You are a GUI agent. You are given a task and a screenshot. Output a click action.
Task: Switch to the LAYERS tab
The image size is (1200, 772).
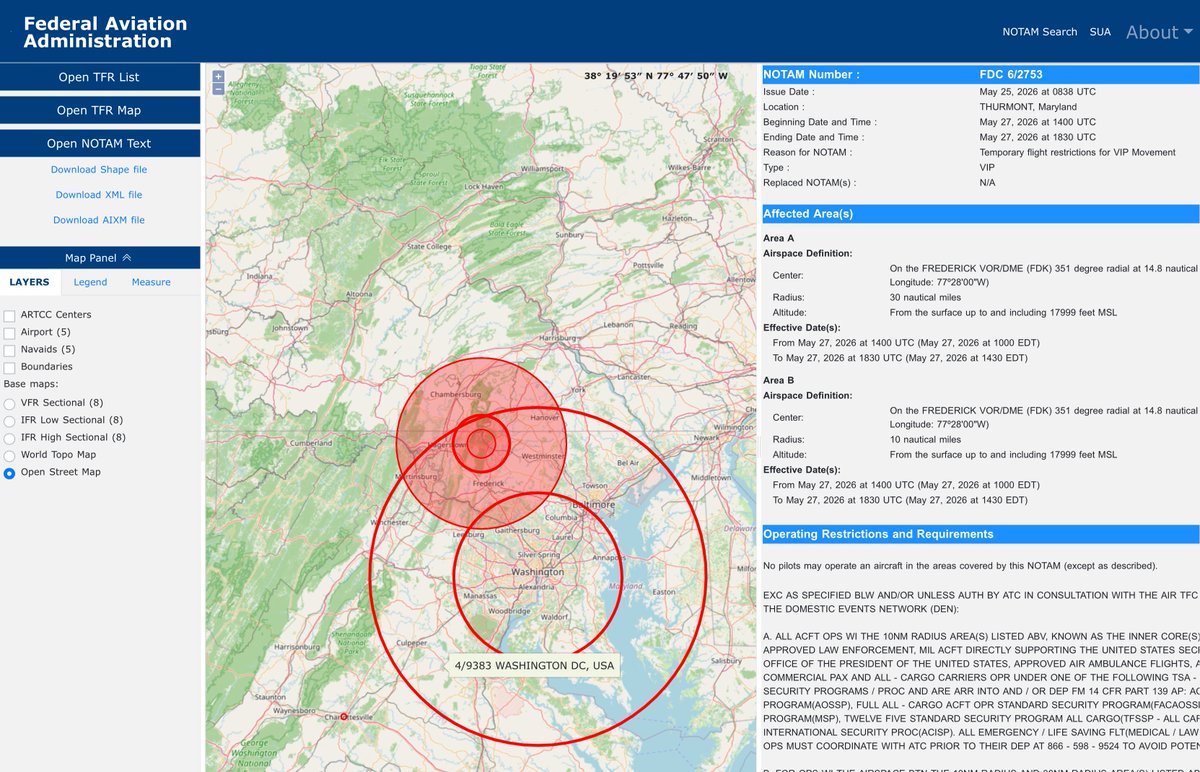(29, 282)
